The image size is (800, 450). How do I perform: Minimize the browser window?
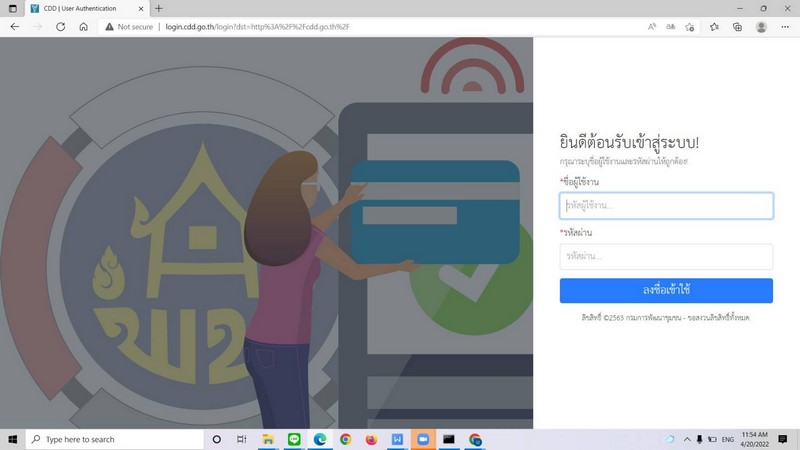click(x=740, y=8)
